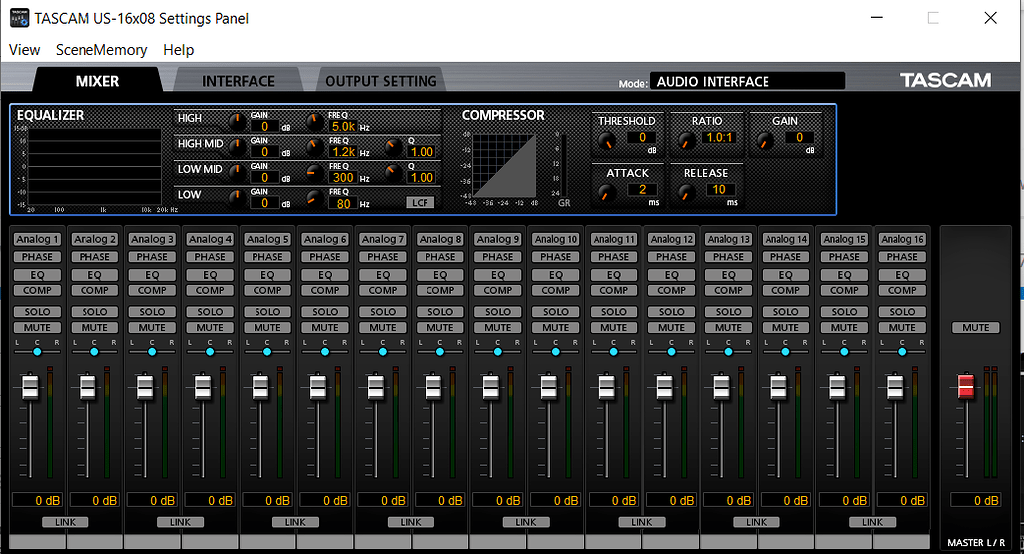The image size is (1024, 554).
Task: Enable COMP on Analog 5
Action: (267, 290)
